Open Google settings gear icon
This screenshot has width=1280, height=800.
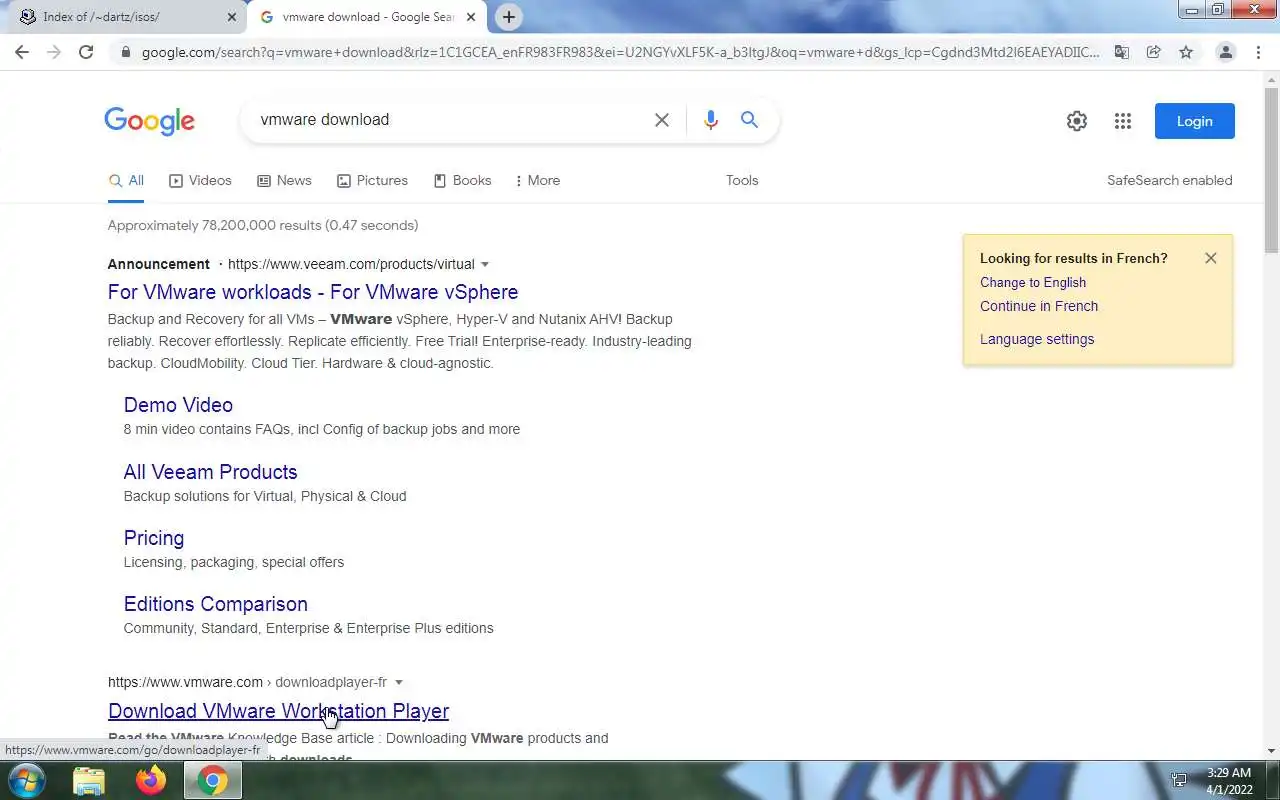pyautogui.click(x=1077, y=121)
